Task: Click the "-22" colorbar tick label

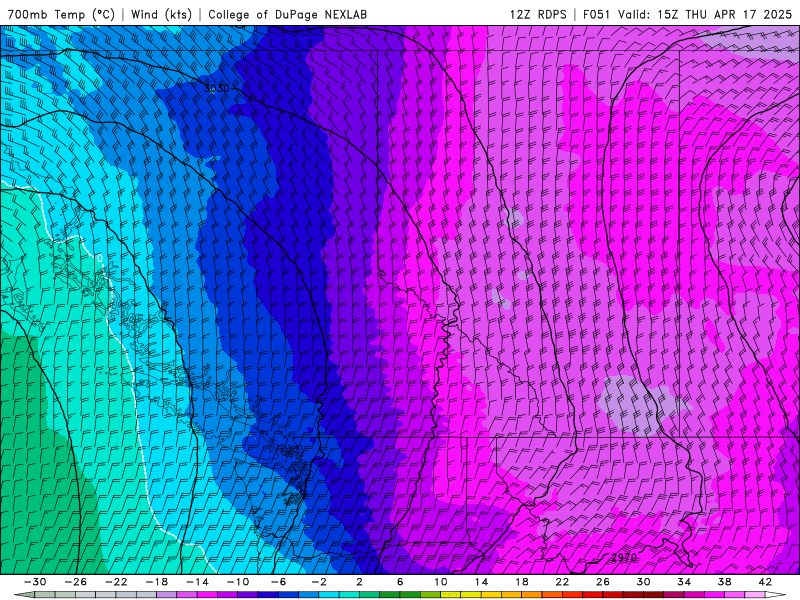Action: [x=116, y=582]
